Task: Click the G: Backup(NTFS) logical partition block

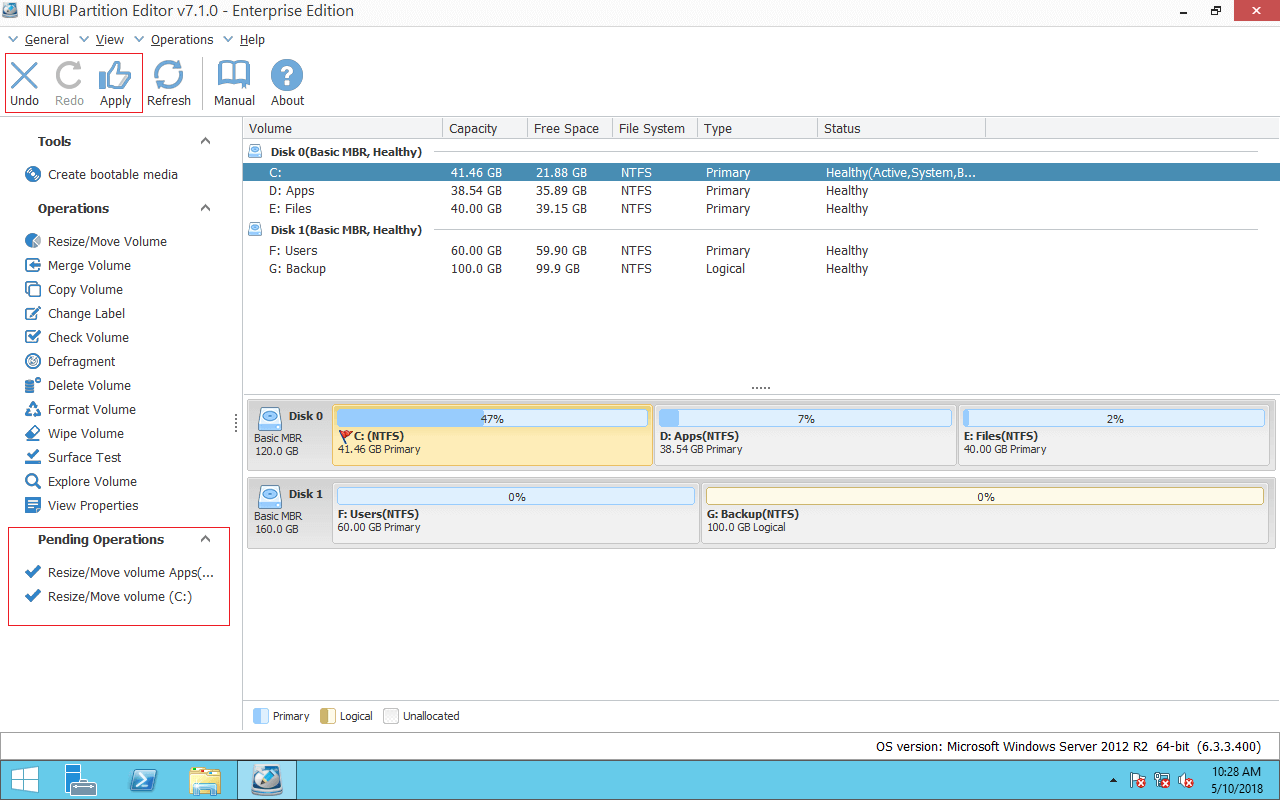Action: pyautogui.click(x=985, y=512)
